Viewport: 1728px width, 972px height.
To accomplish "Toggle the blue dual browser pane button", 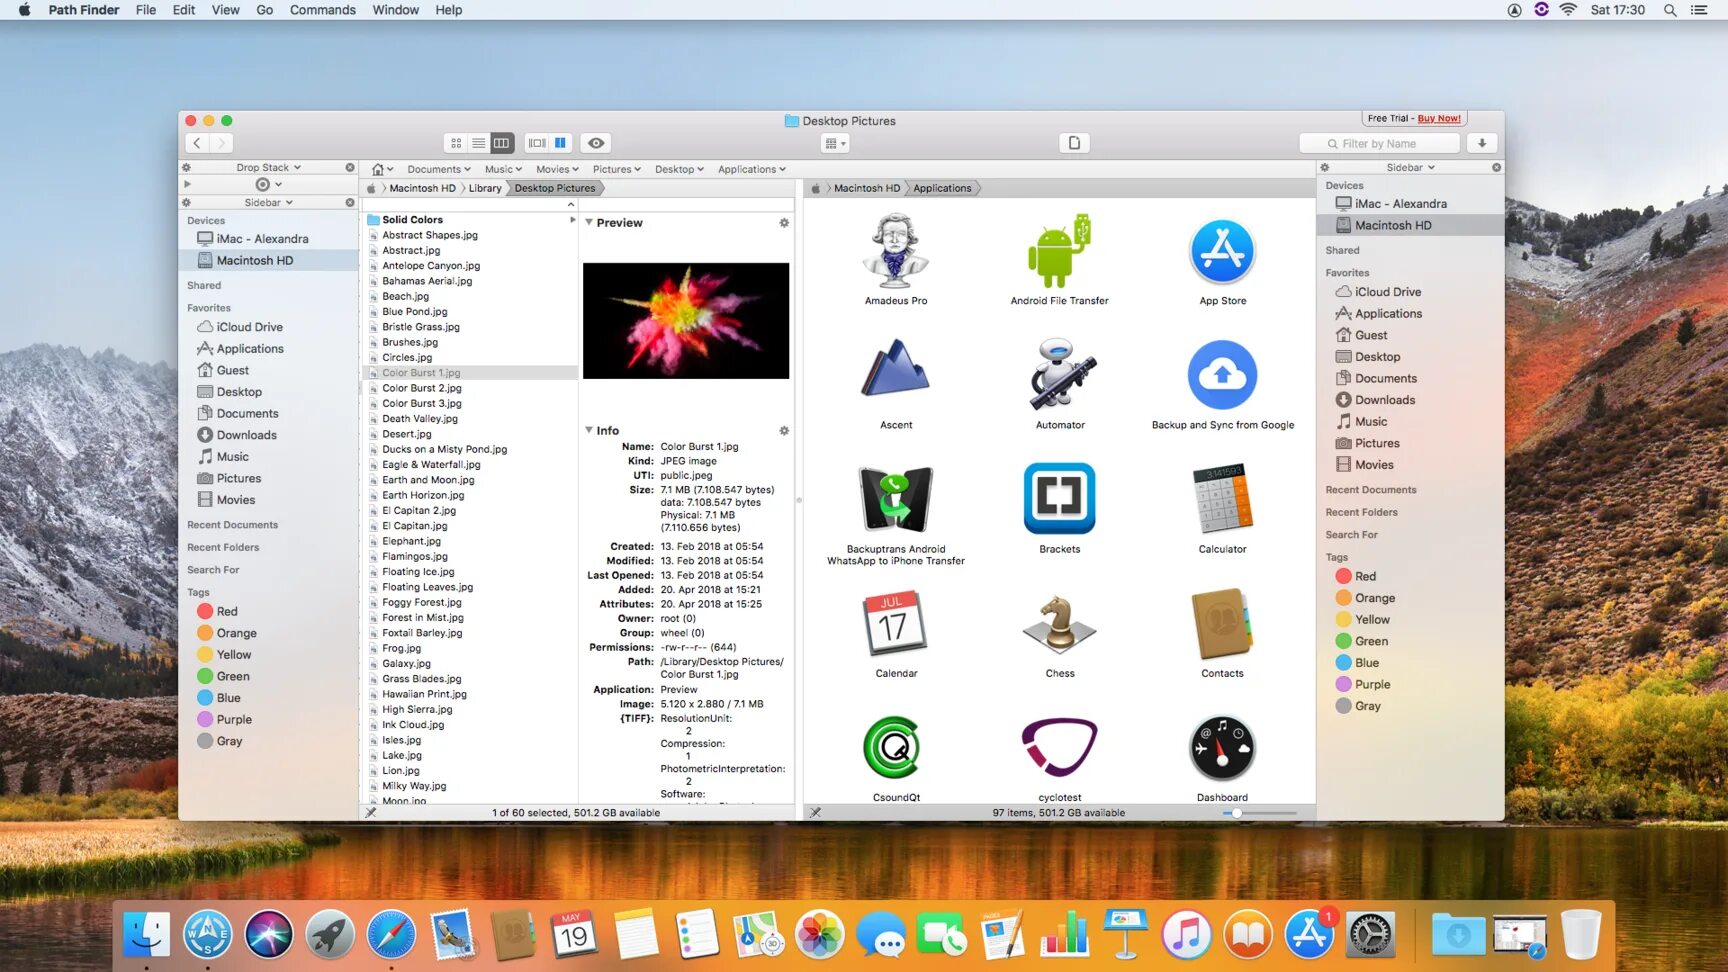I will (x=561, y=143).
